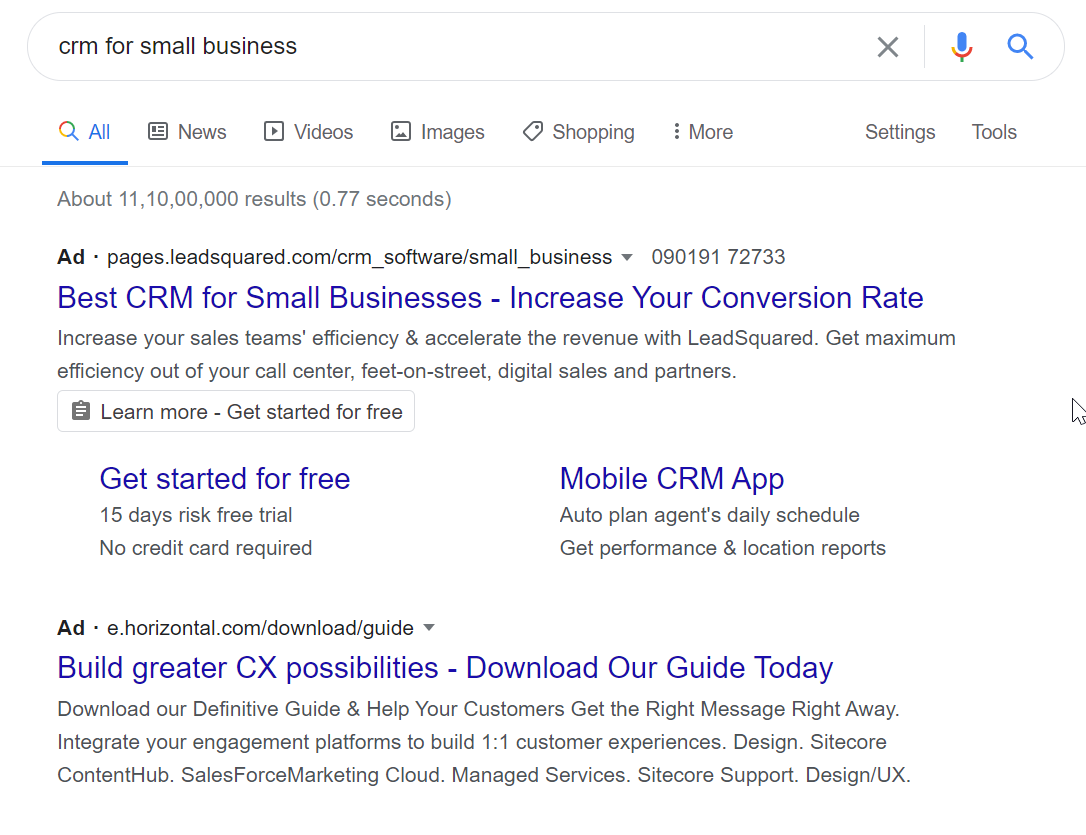Click the pages.leadsquared.com ad URL text
Image resolution: width=1086 pixels, height=835 pixels.
coord(359,258)
